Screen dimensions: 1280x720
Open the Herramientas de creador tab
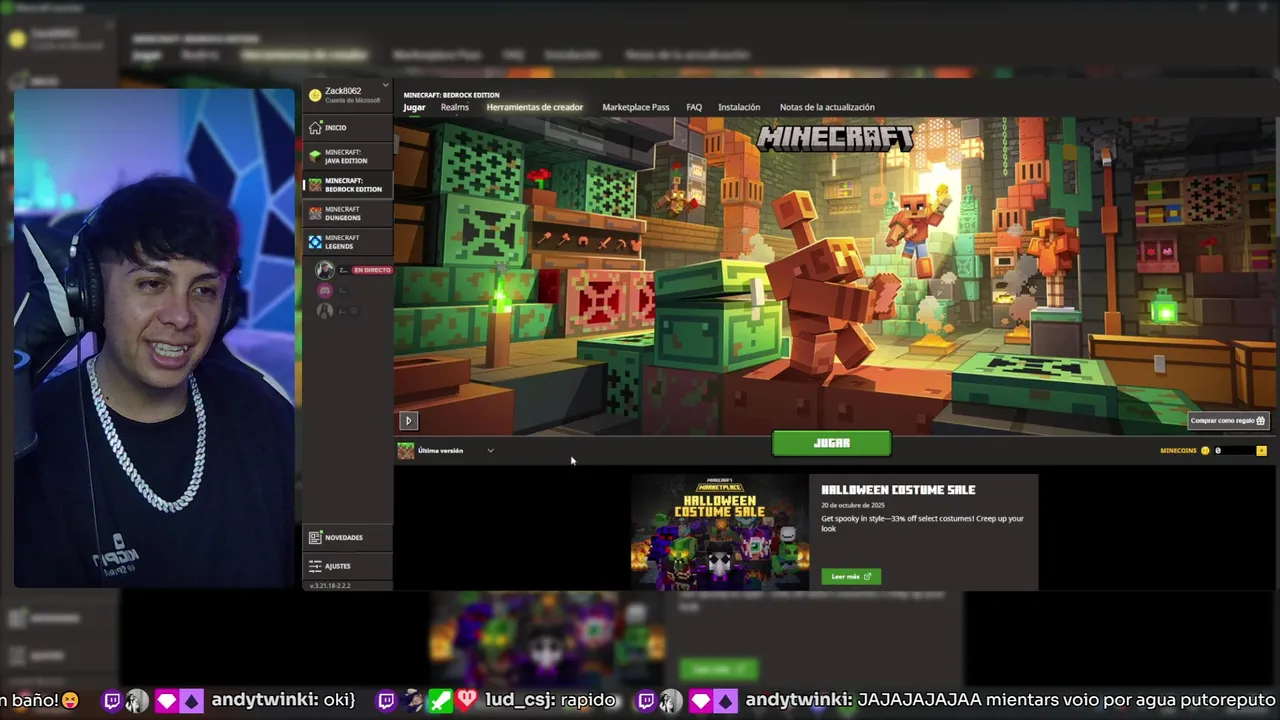[534, 107]
